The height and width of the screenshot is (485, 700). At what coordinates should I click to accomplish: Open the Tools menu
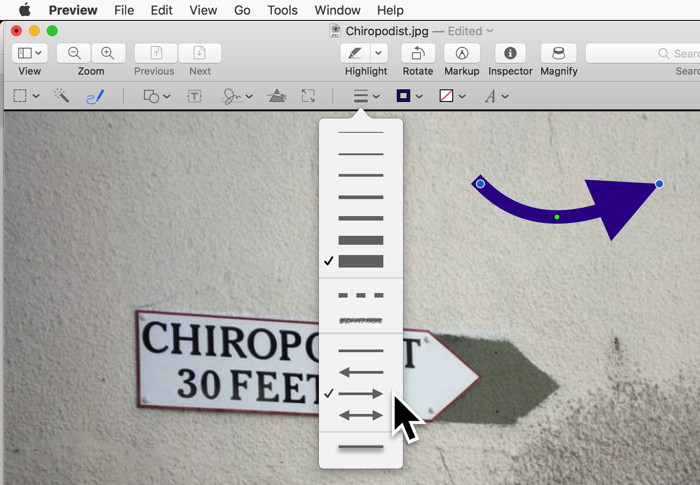(282, 10)
